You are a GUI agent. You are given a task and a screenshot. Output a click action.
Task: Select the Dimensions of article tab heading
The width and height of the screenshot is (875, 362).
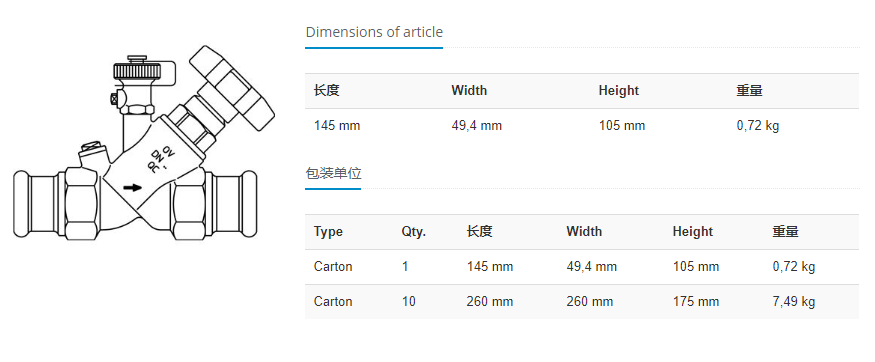coord(374,32)
